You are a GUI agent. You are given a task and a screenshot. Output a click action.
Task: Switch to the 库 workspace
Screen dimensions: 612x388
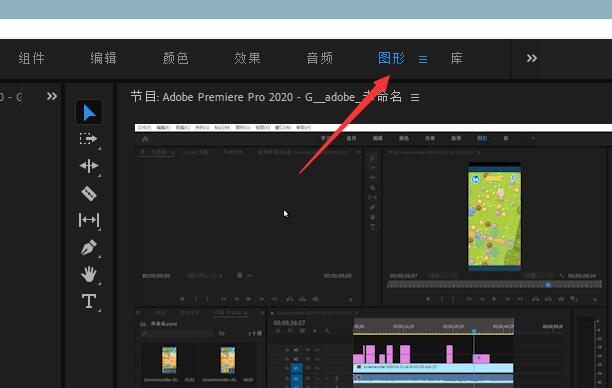(x=457, y=58)
